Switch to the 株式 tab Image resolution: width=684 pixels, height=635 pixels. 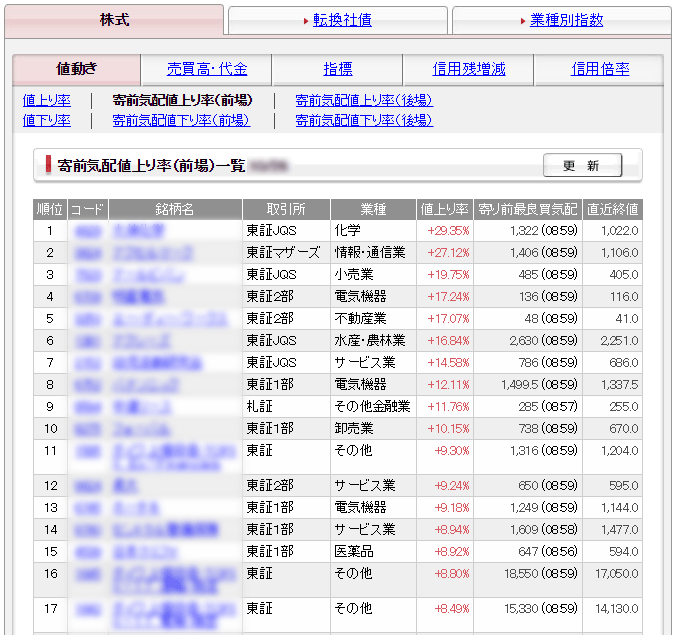point(114,20)
